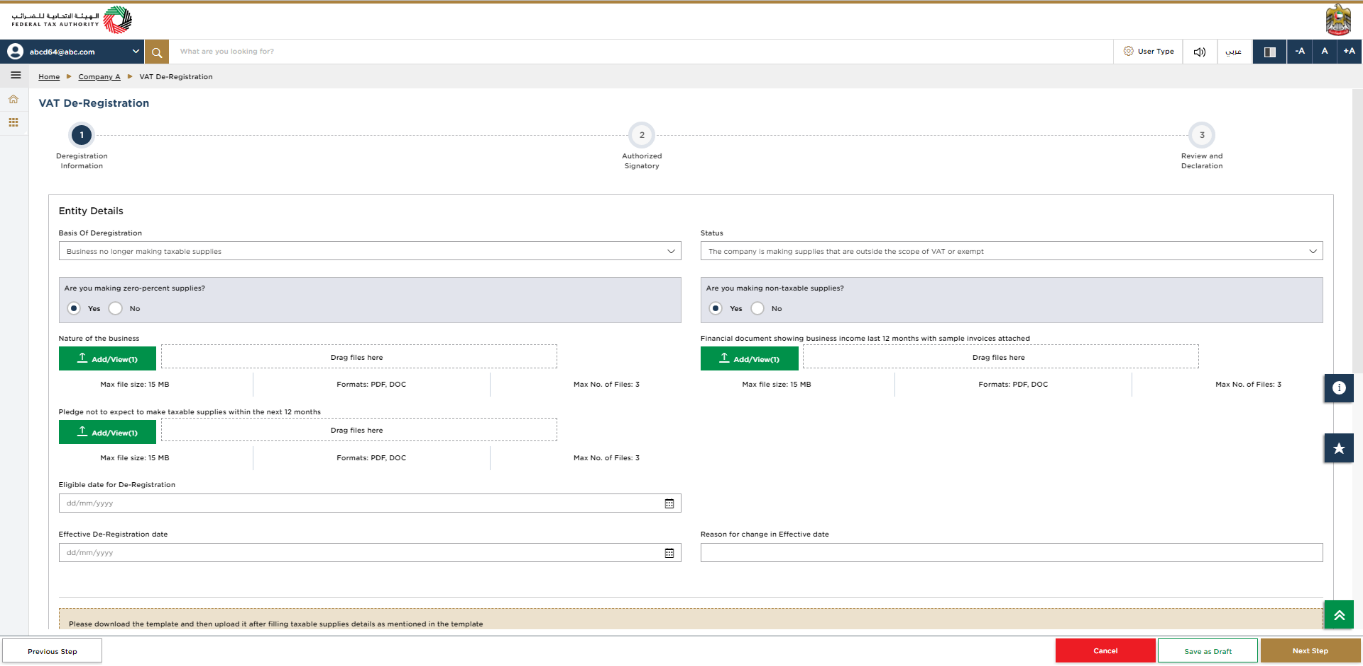Click the green scroll-to-top button
This screenshot has height=666, width=1363.
pos(1339,614)
